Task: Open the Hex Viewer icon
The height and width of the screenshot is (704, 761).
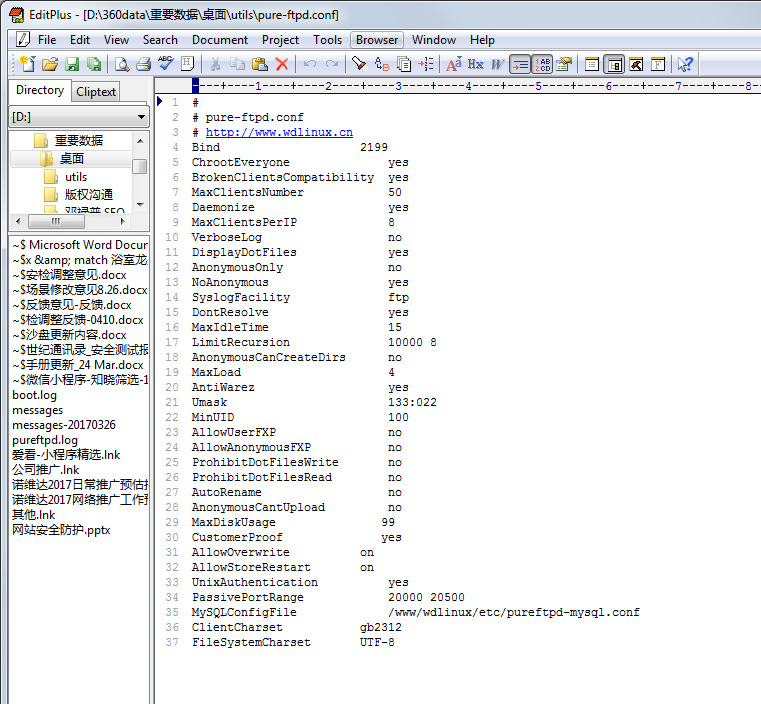Action: (475, 64)
